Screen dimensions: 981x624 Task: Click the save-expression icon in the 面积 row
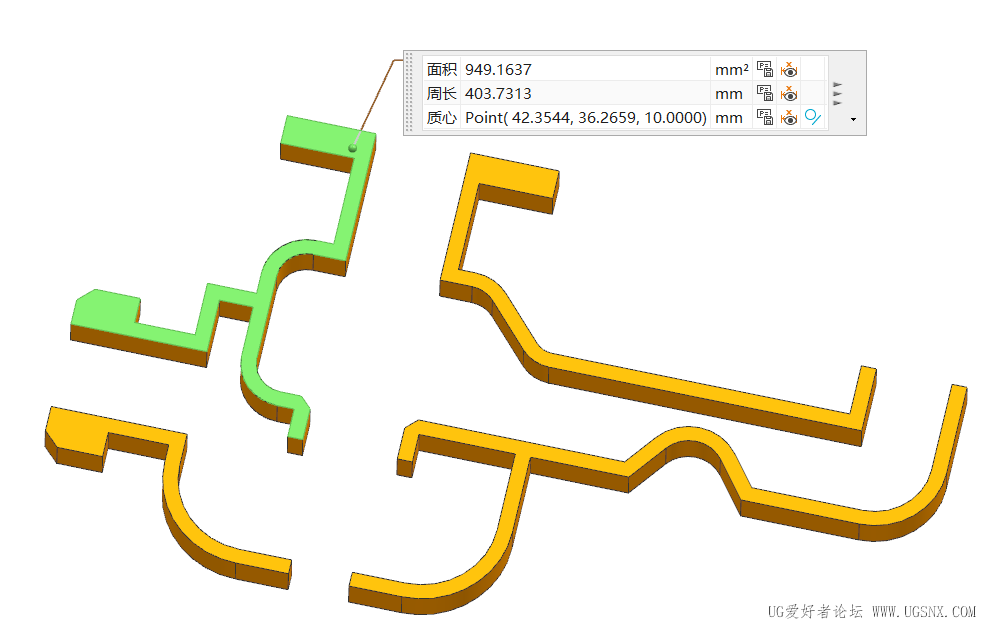tap(765, 69)
